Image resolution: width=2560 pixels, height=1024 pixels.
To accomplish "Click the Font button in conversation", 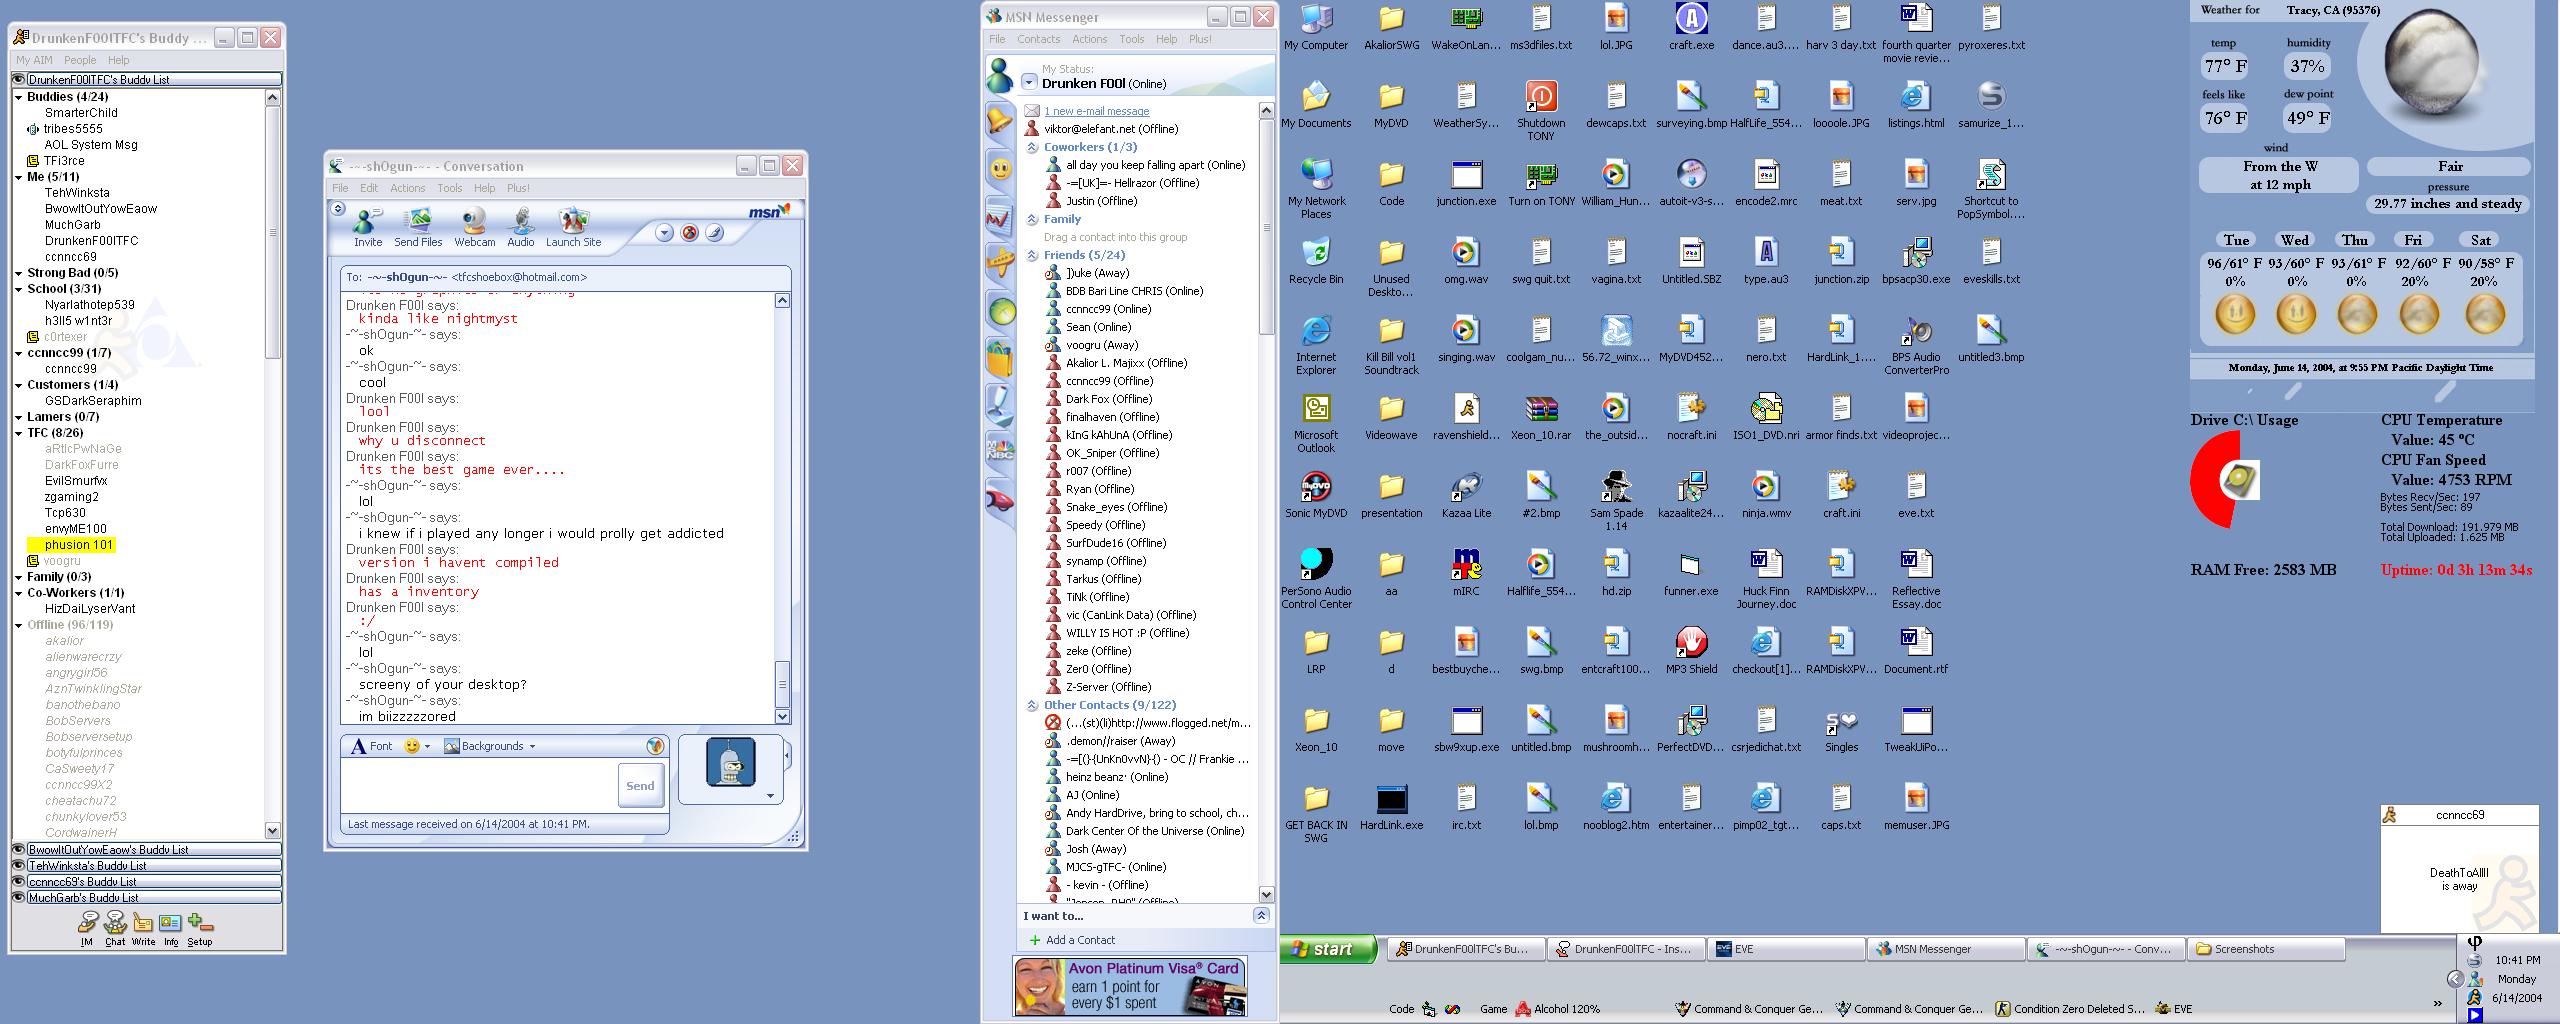I will [371, 746].
